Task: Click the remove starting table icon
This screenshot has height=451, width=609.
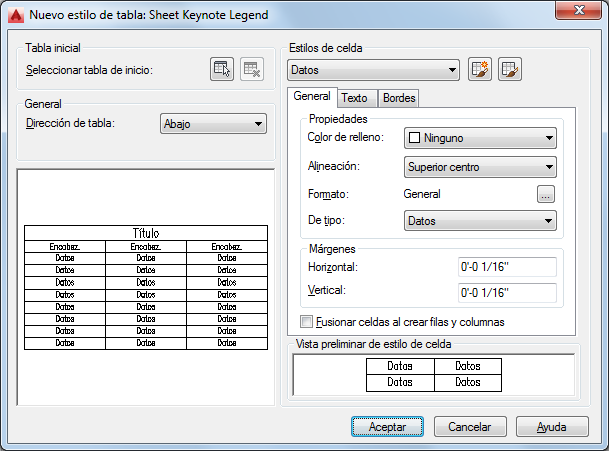Action: [x=252, y=69]
